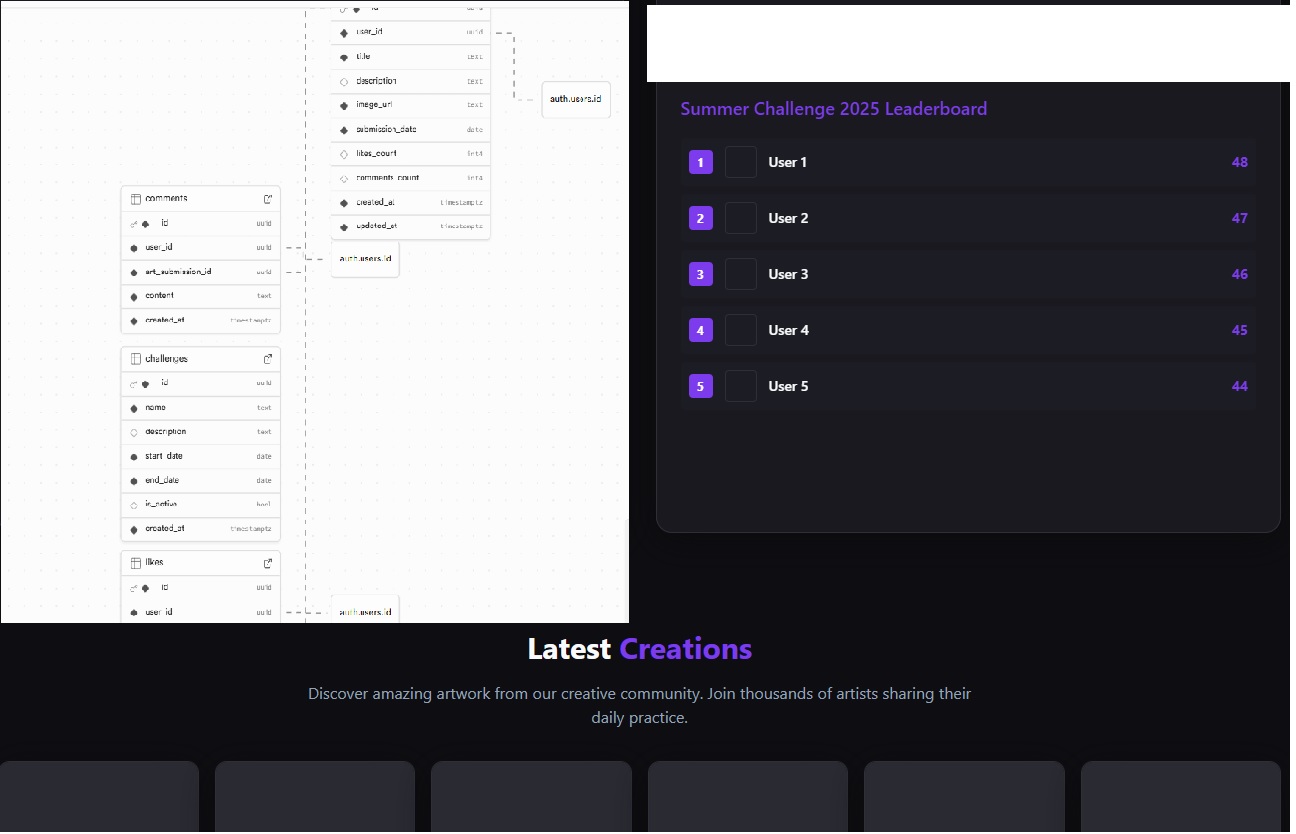Click the rank 4 badge on the leaderboard
Viewport: 1296px width, 834px height.
(x=701, y=330)
